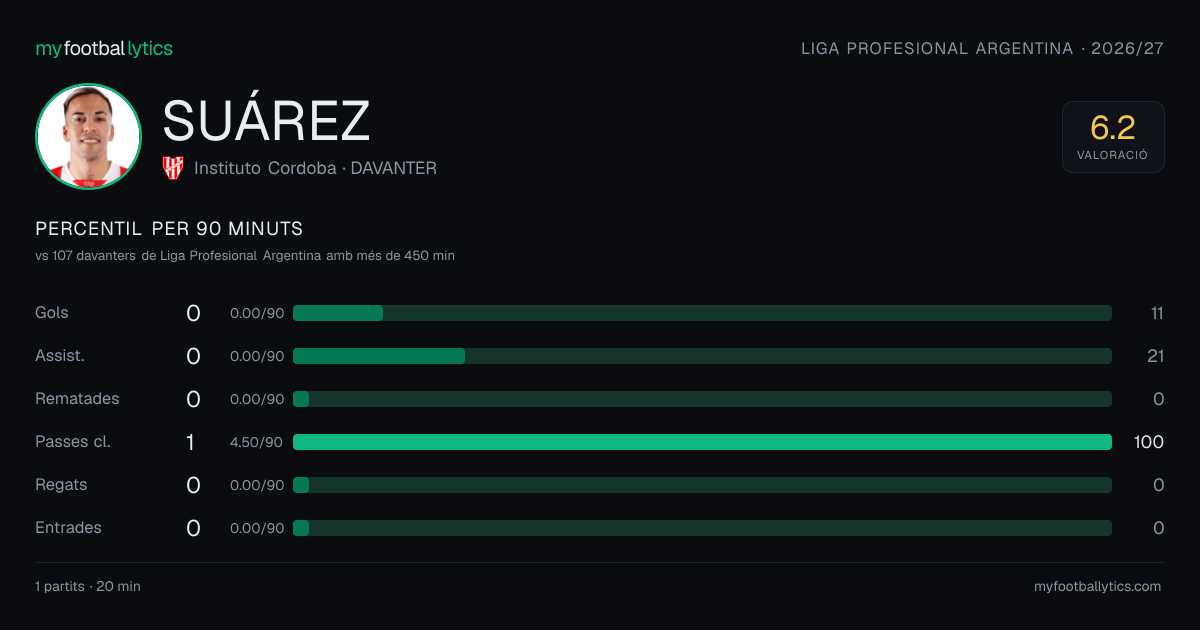Screen dimensions: 1200x630
Task: Click the 100 percentile number
Action: tap(1149, 442)
